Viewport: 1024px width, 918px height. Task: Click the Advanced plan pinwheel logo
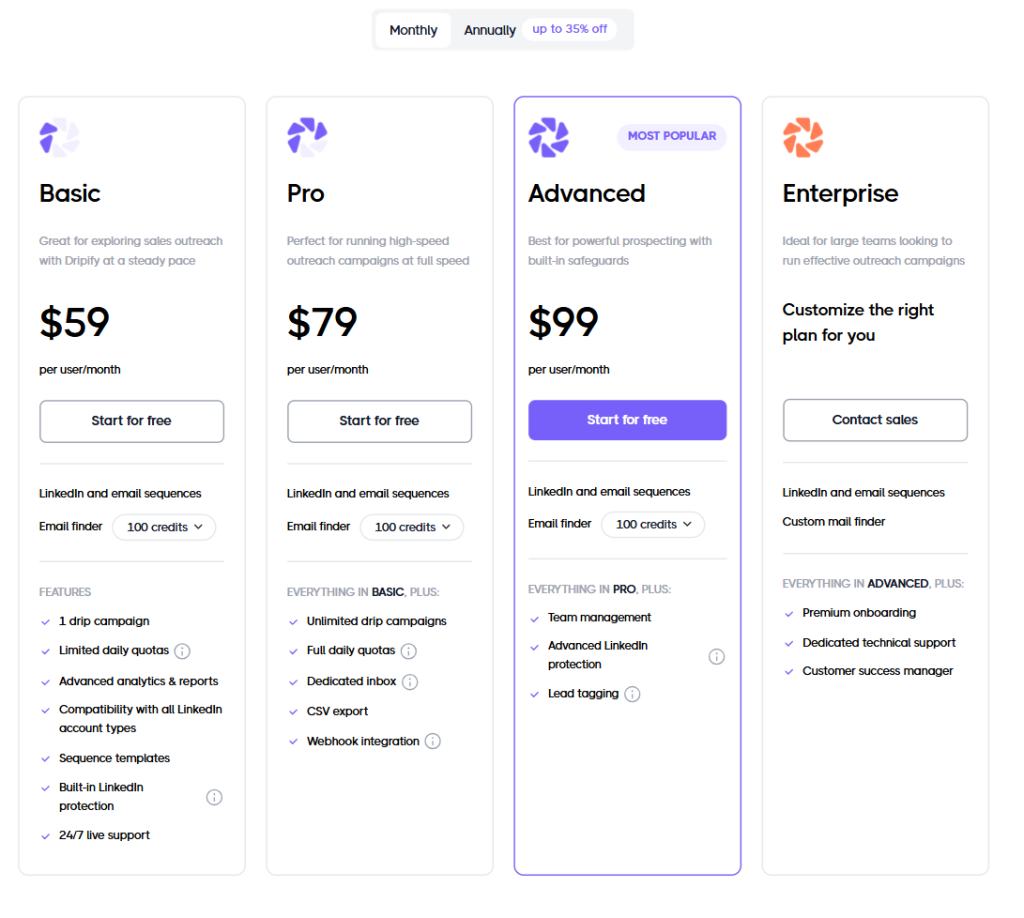click(548, 136)
